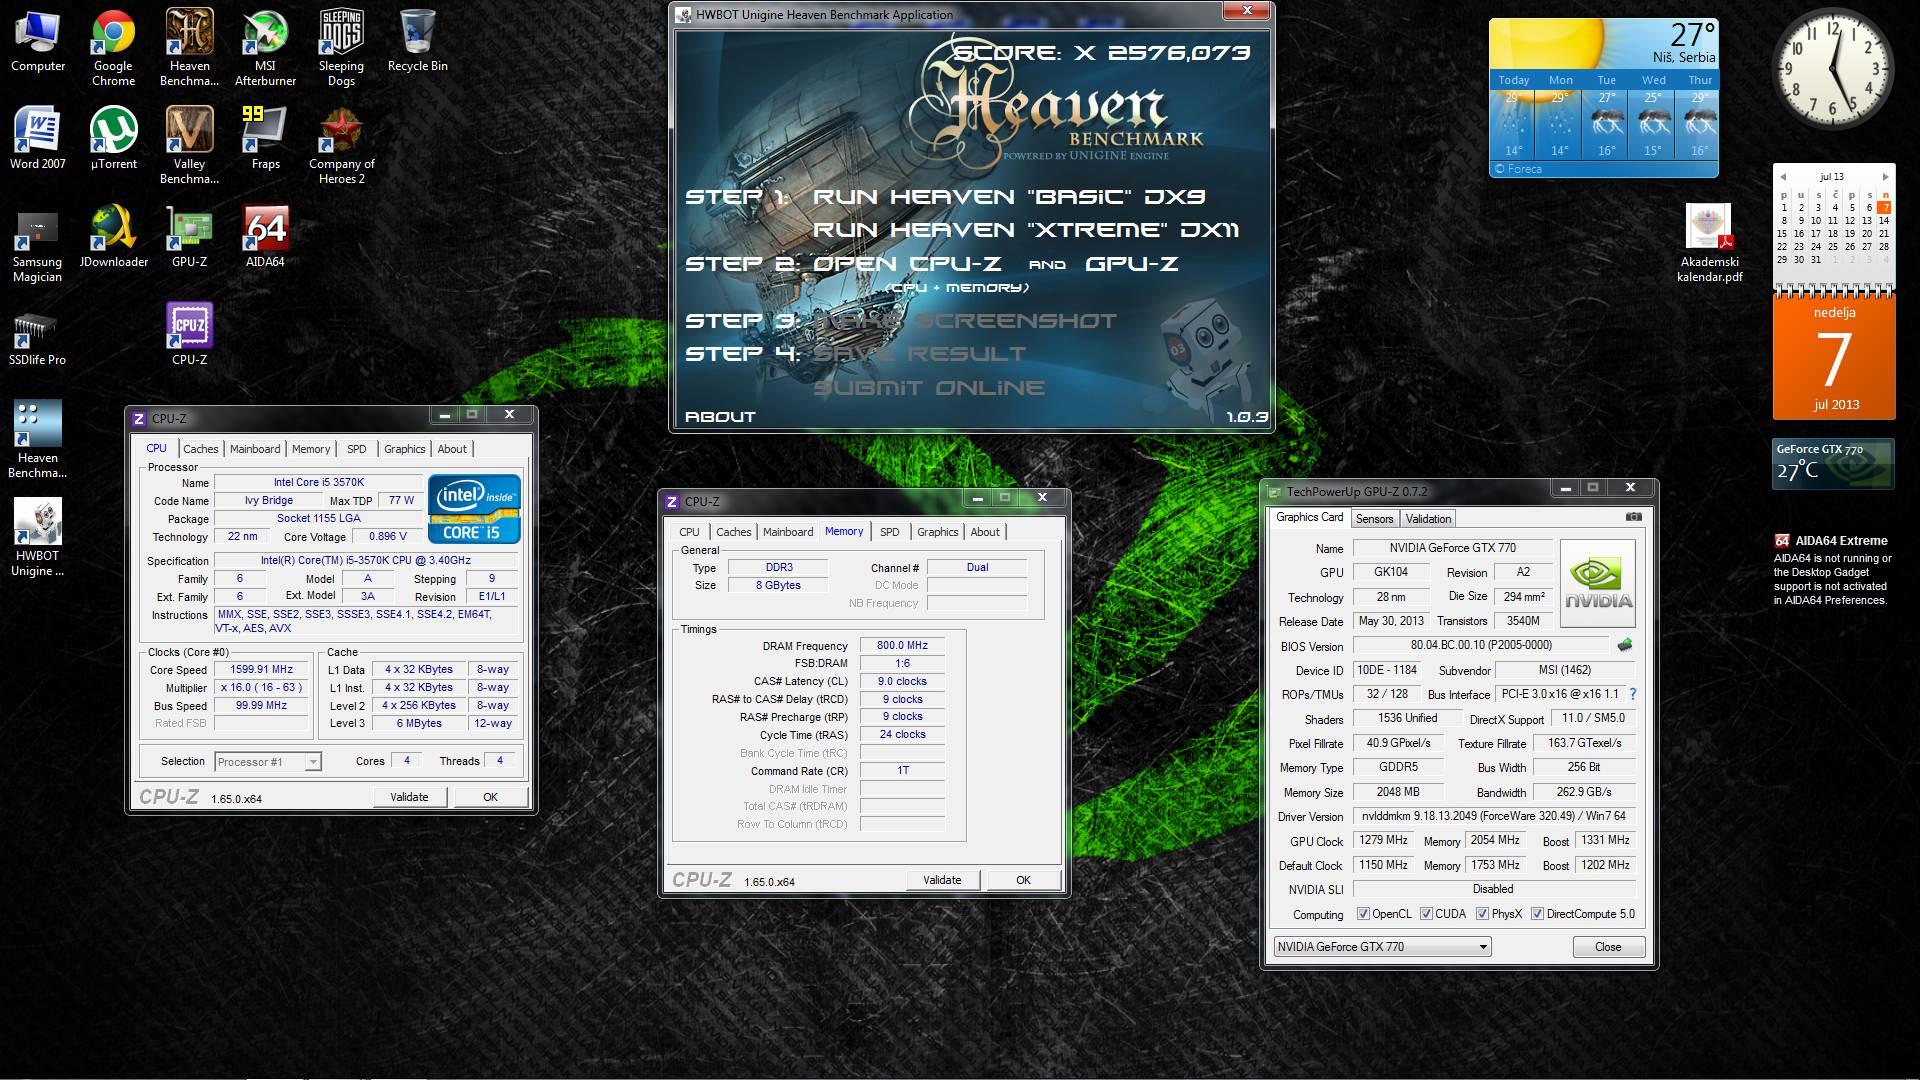
Task: Click the GeForce GTX 770 temperature gadget
Action: tap(1833, 464)
